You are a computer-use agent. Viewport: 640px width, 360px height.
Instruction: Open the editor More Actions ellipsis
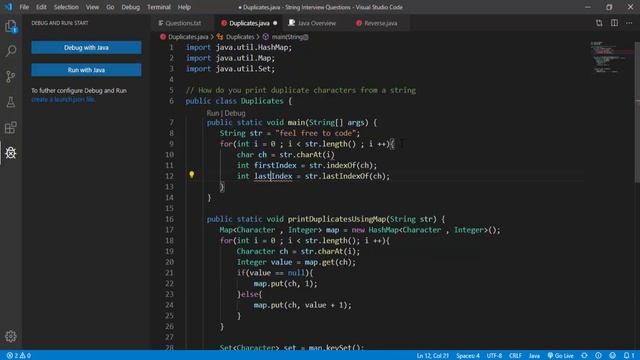tap(629, 23)
